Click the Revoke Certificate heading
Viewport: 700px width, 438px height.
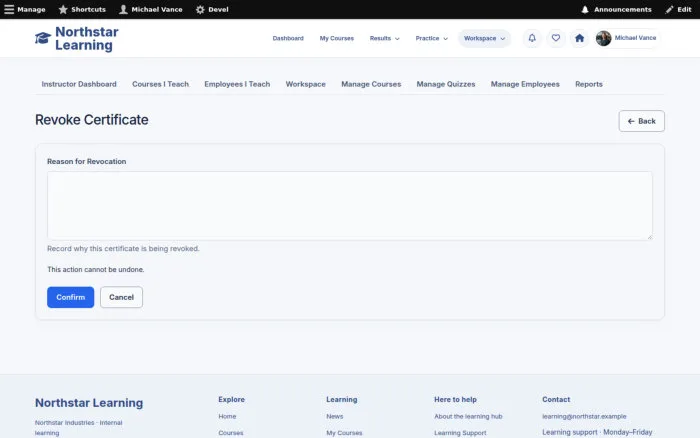(x=92, y=120)
